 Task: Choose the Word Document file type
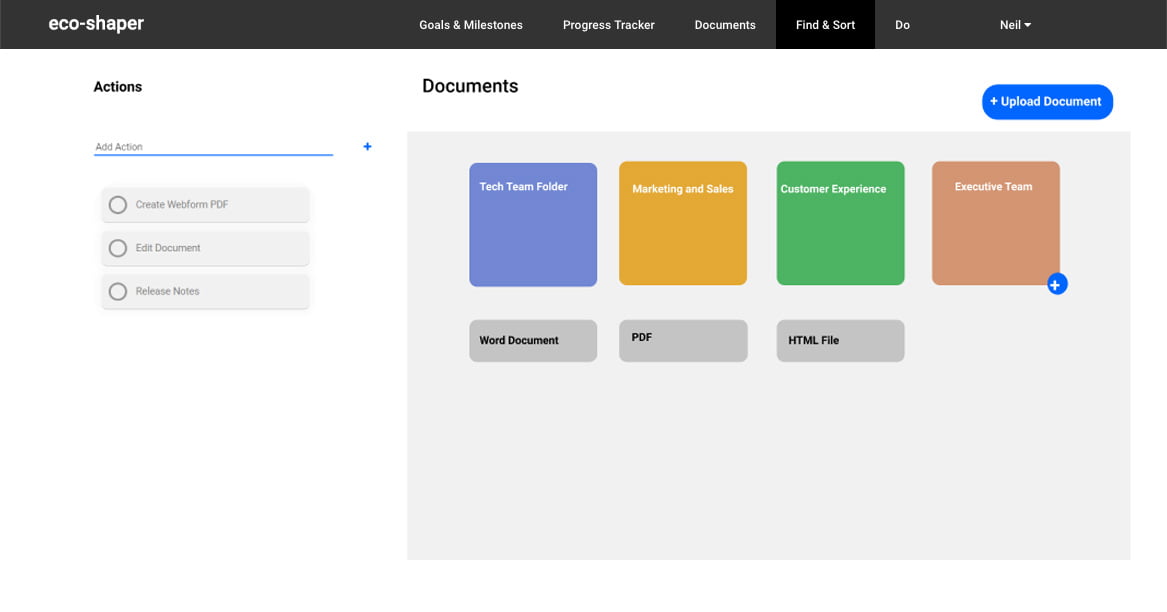pyautogui.click(x=533, y=341)
